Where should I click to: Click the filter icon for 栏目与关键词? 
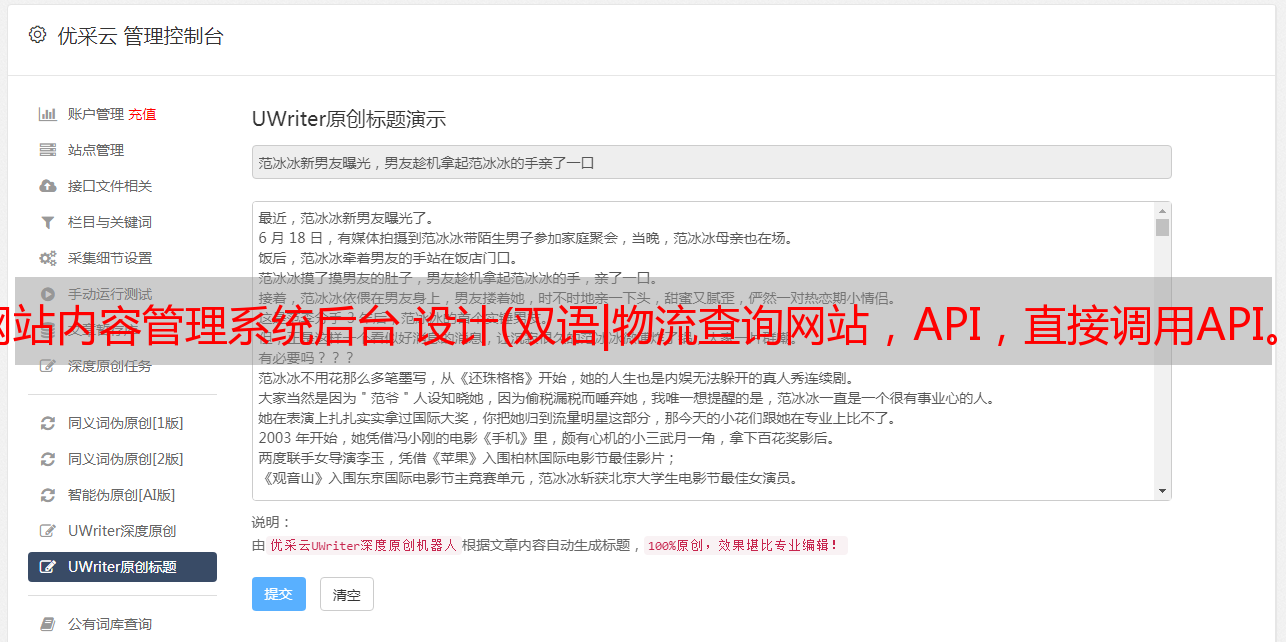(x=47, y=222)
